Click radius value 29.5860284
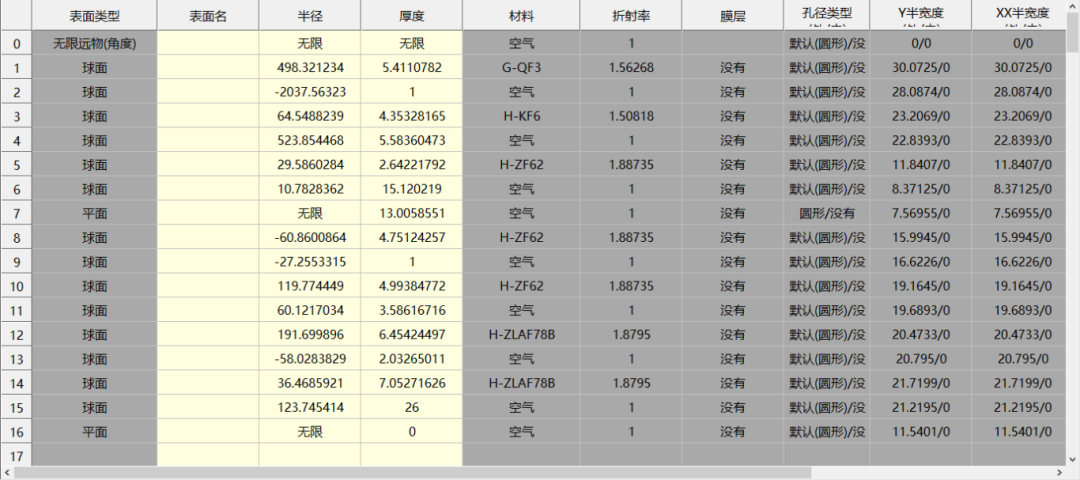Screen dimensions: 1080x480 [x=310, y=165]
